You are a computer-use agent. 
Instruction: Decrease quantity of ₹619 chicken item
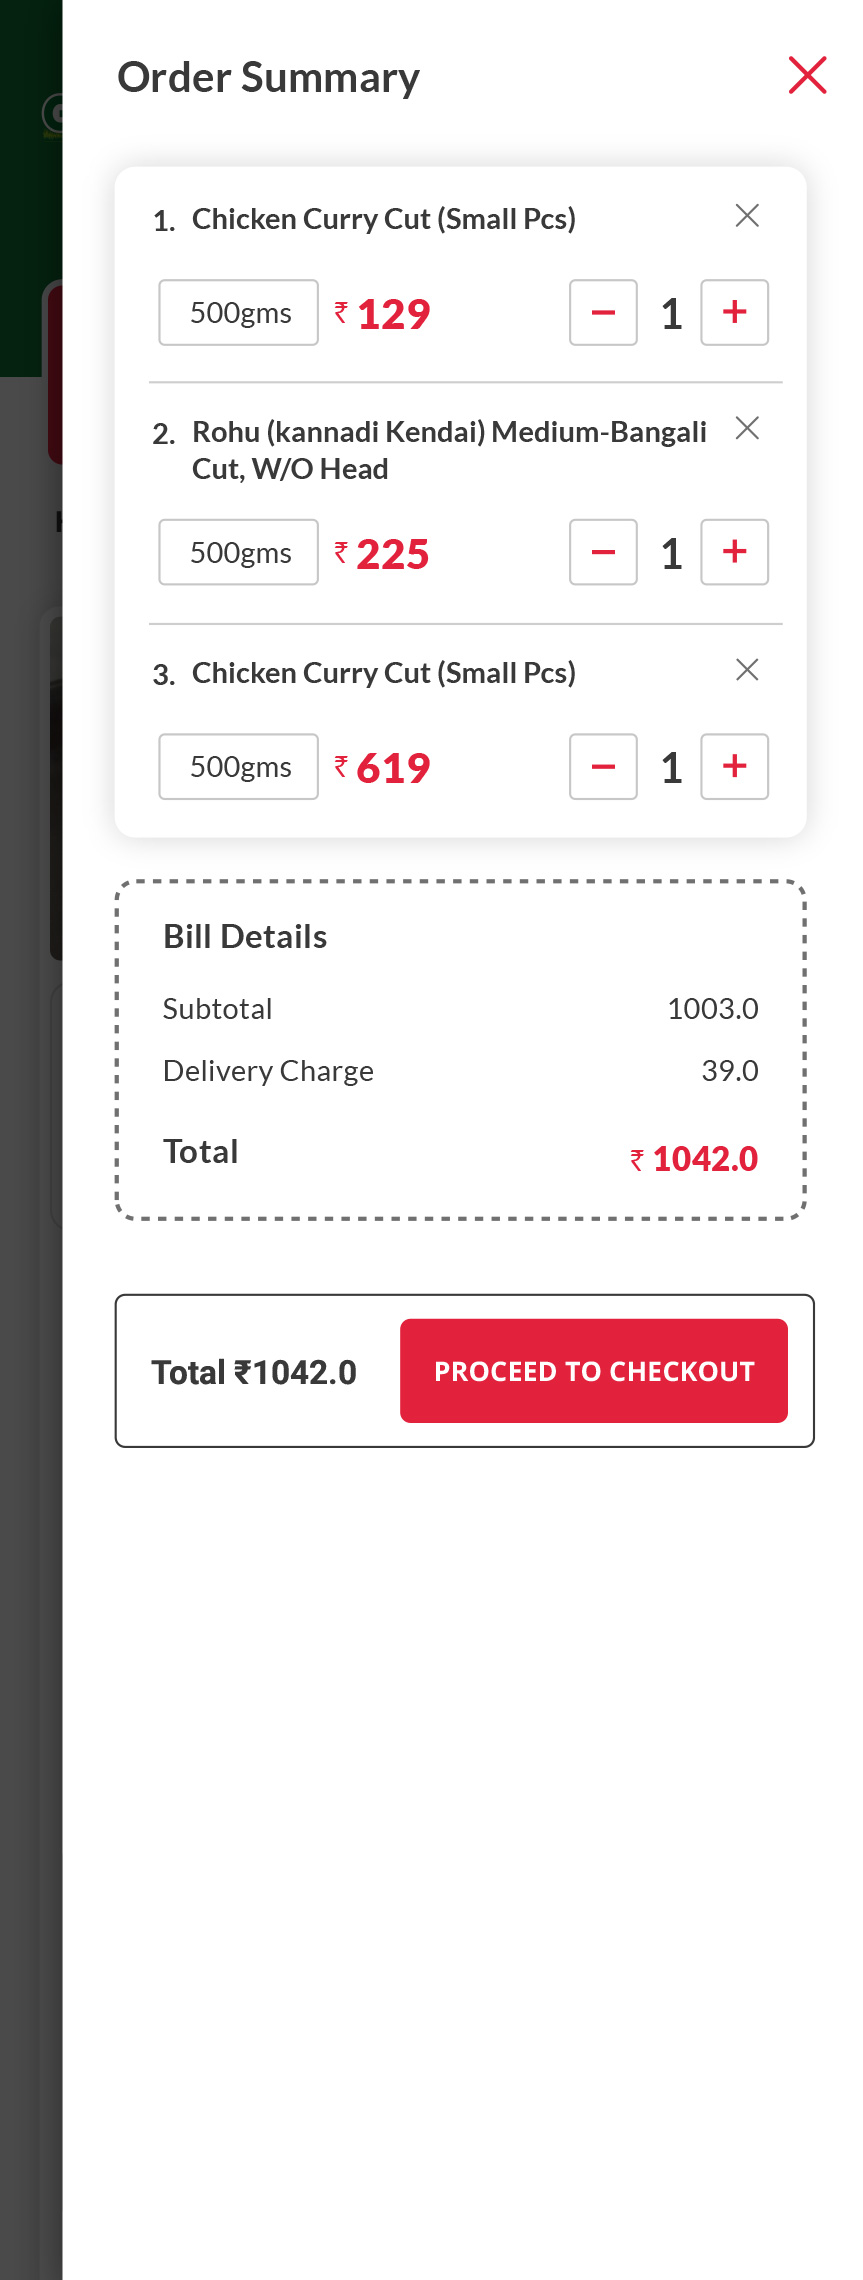tap(603, 767)
